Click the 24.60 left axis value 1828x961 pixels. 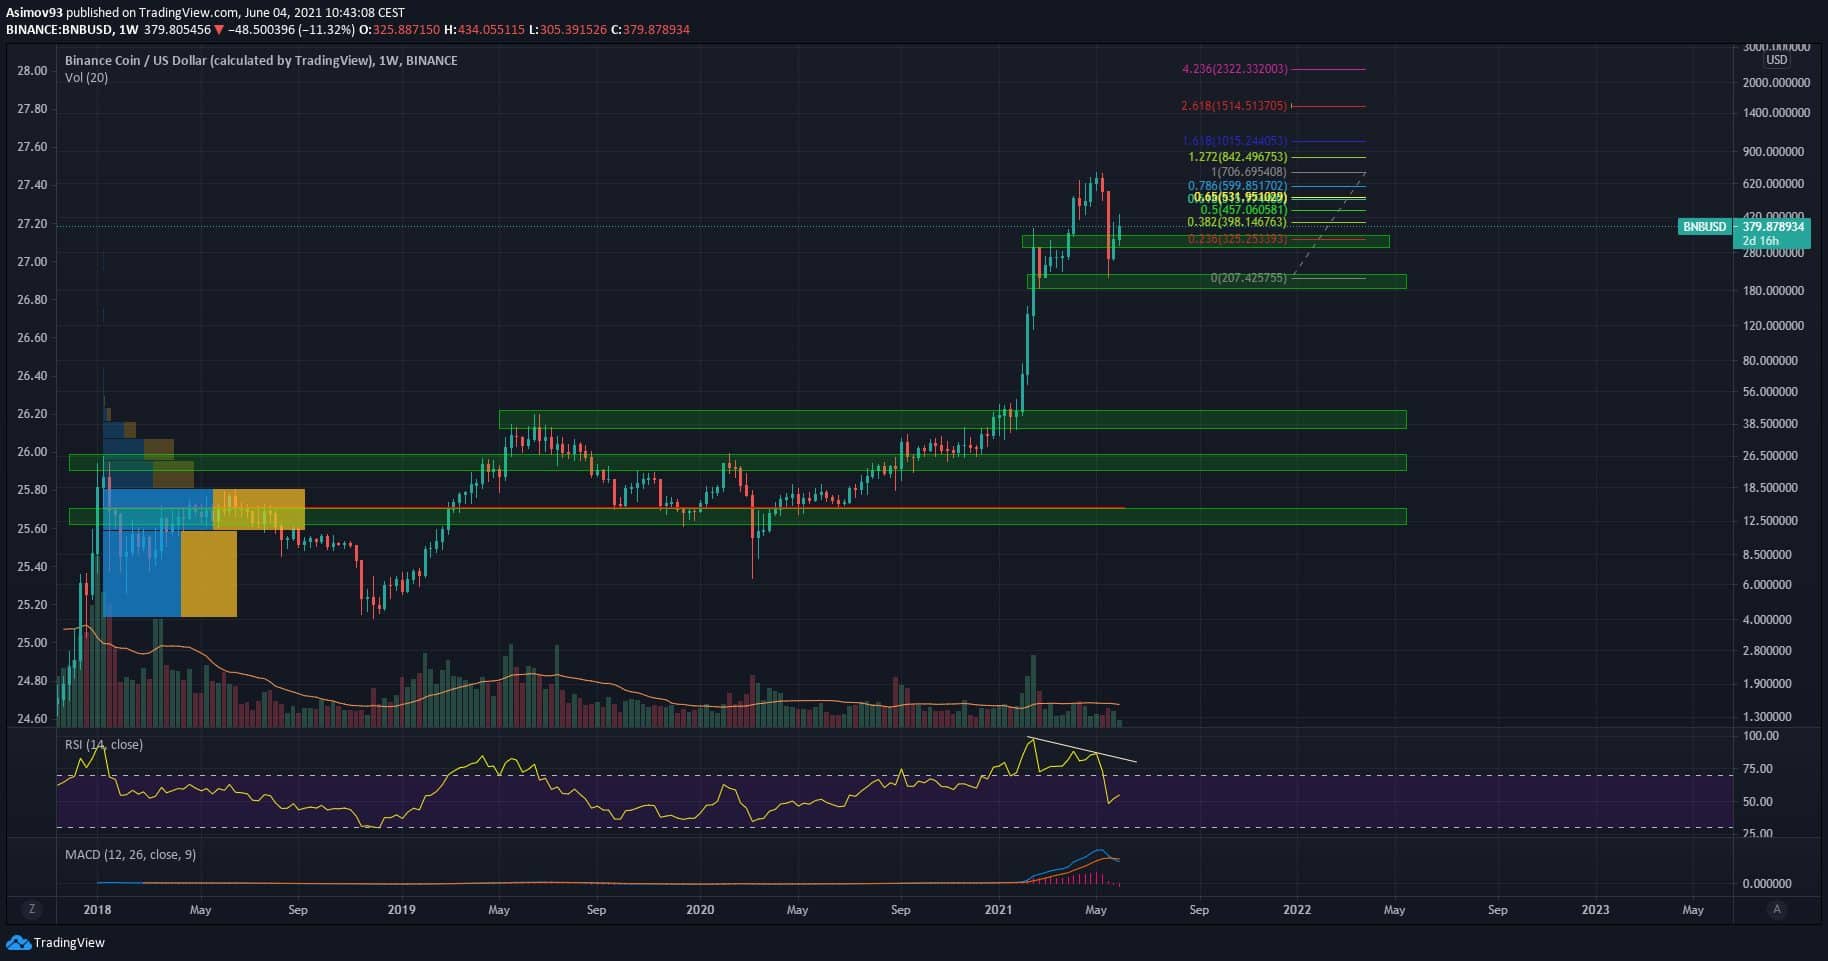coord(32,719)
